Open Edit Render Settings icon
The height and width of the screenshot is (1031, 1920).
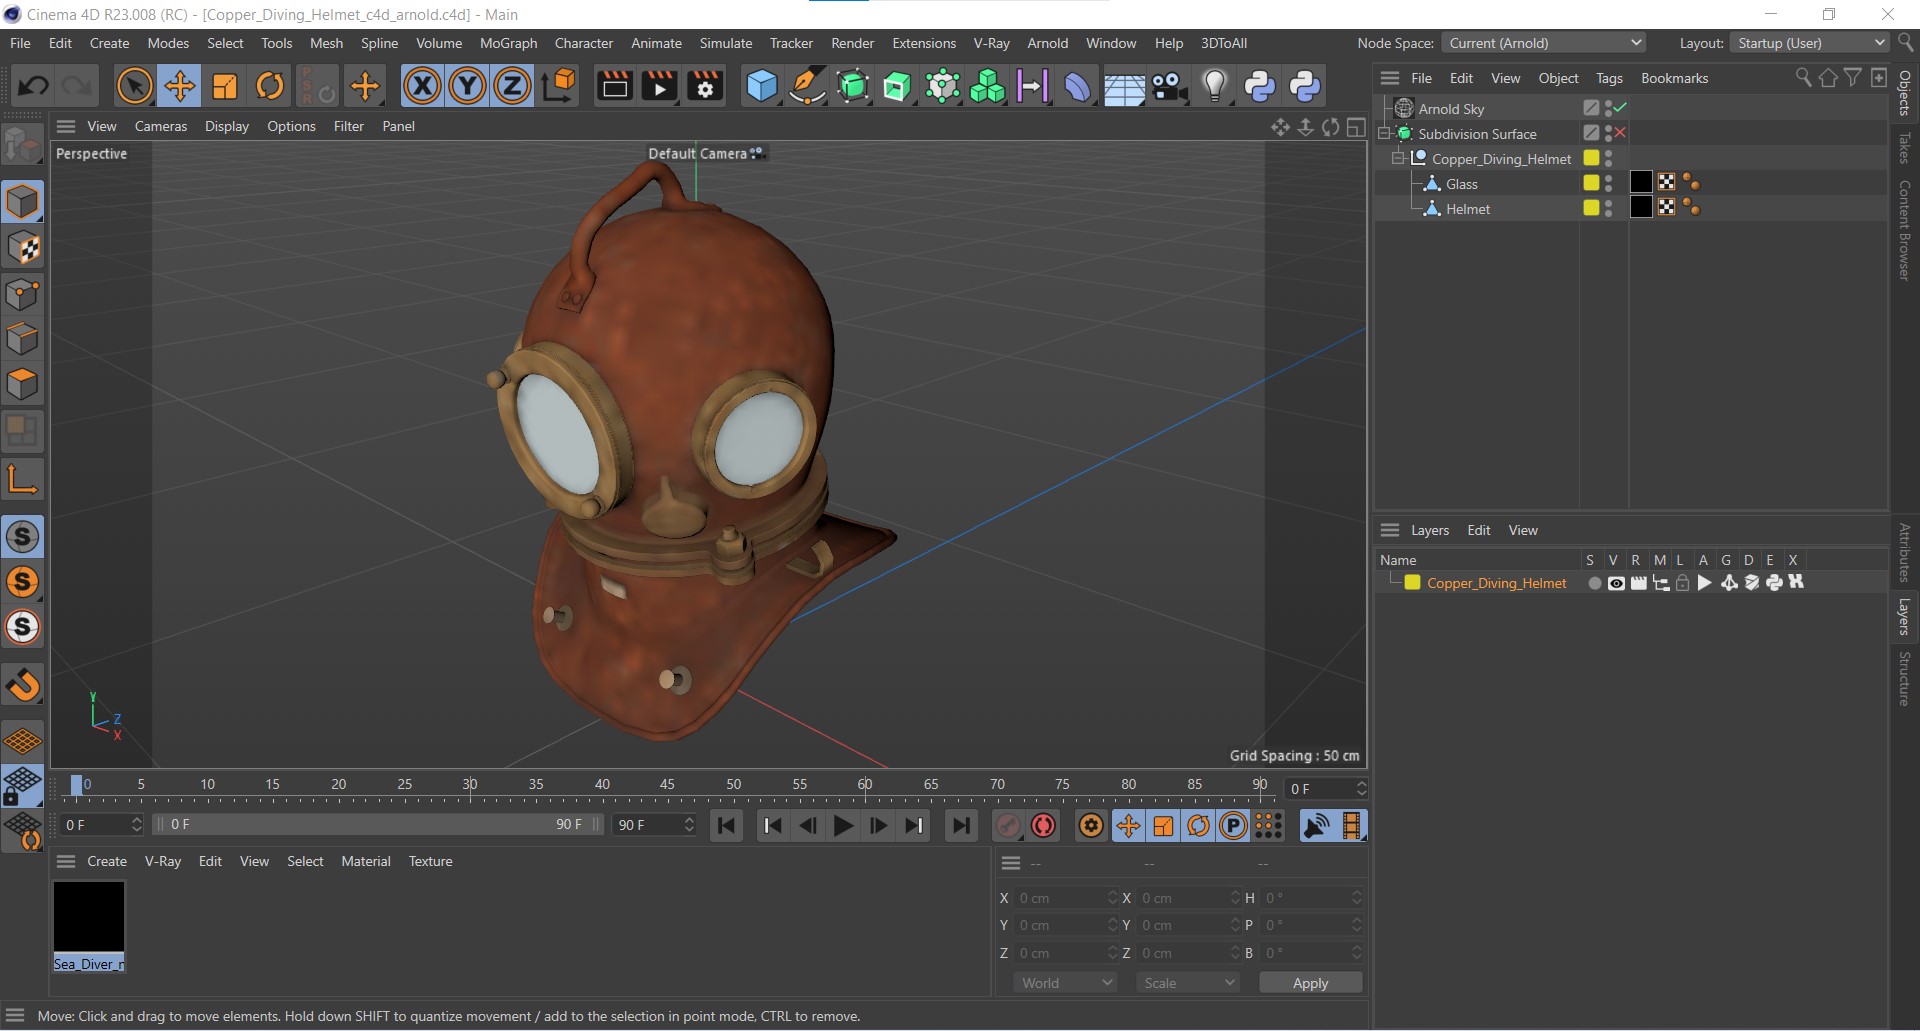[x=705, y=86]
